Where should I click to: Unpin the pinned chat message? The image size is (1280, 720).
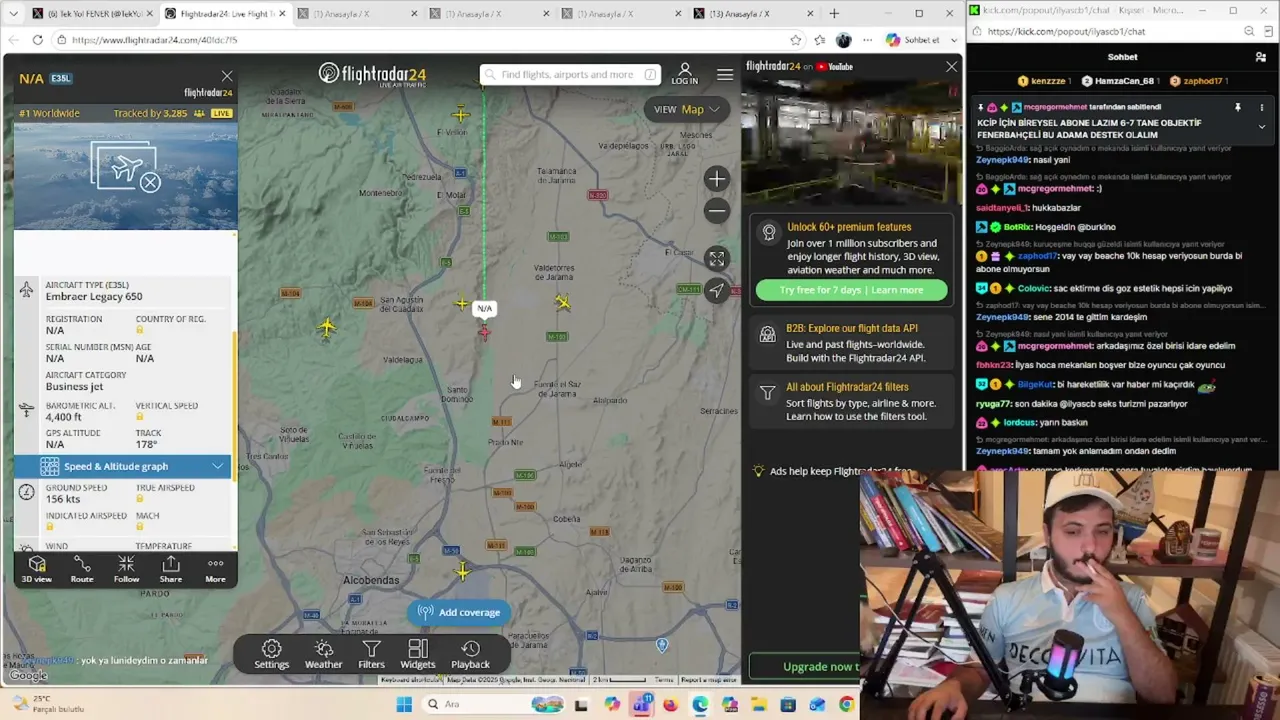1238,107
